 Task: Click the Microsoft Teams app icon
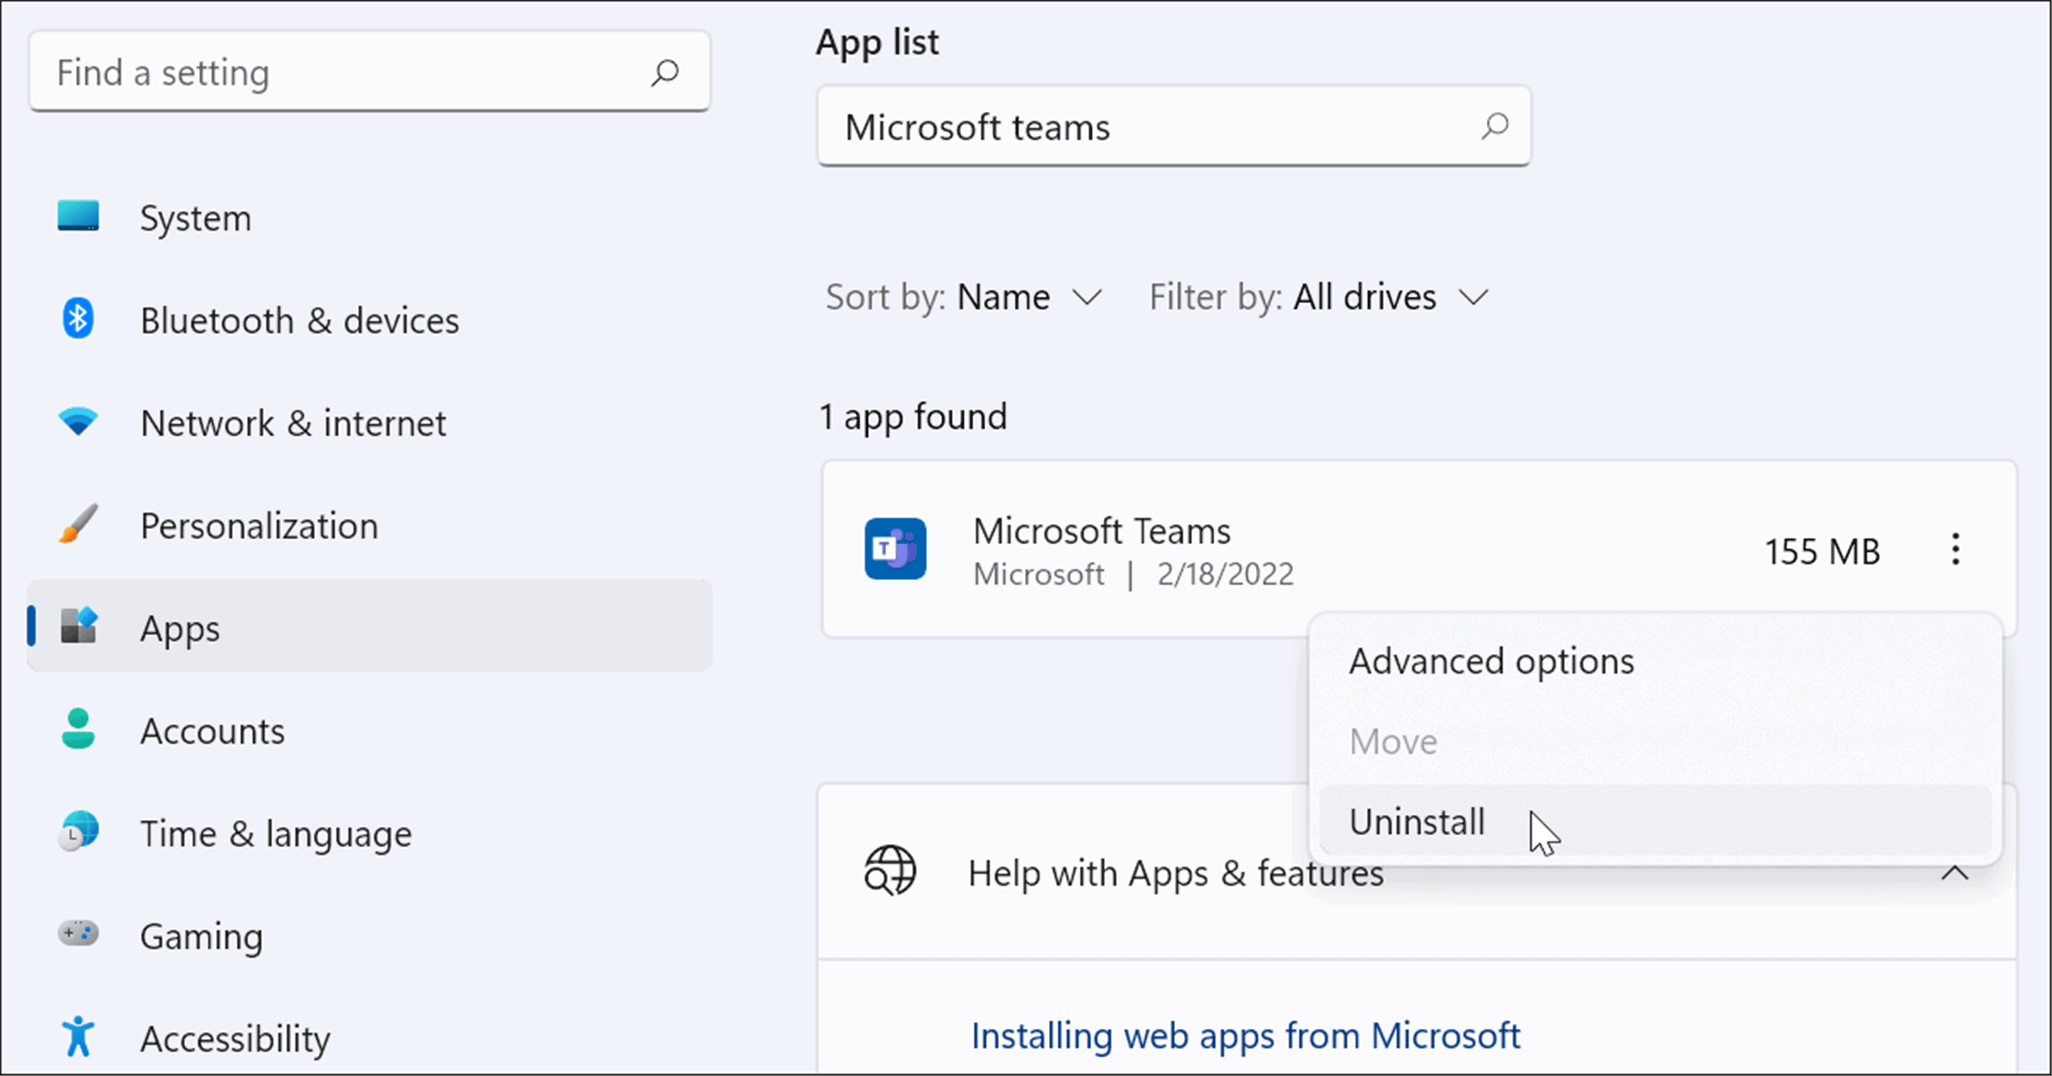(895, 549)
